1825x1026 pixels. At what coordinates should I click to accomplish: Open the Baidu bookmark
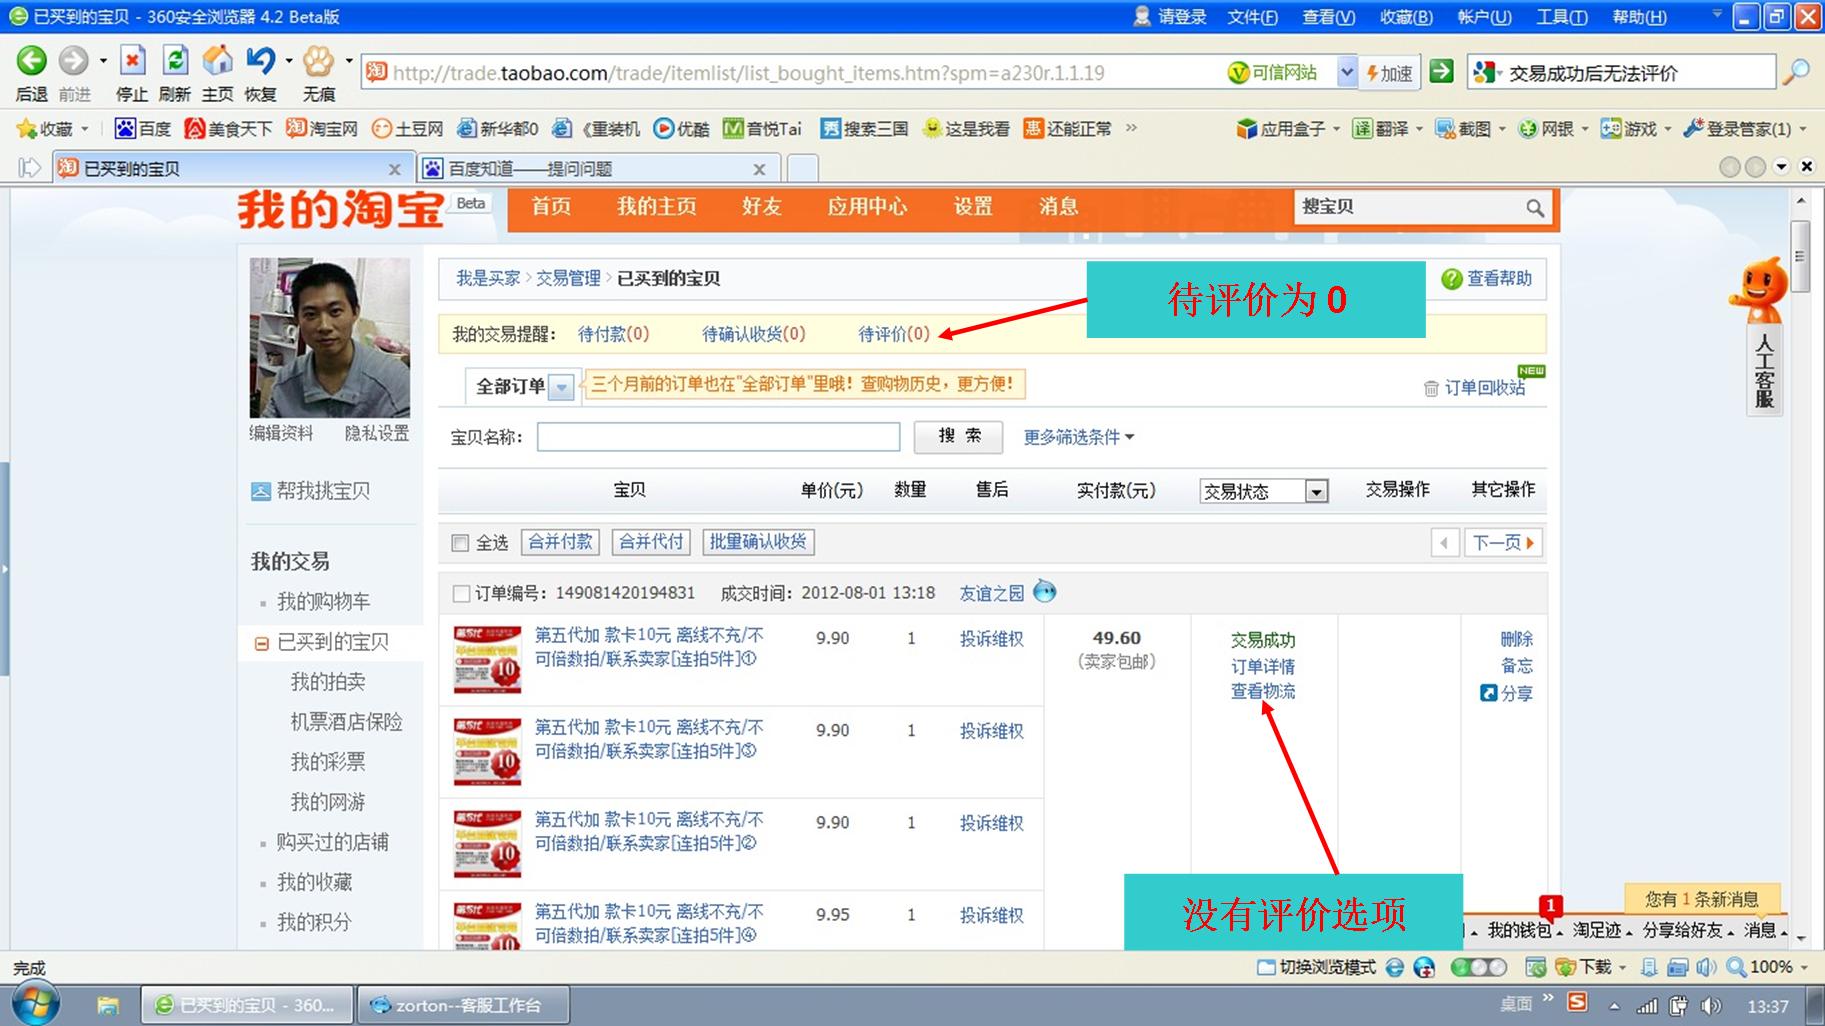[143, 129]
